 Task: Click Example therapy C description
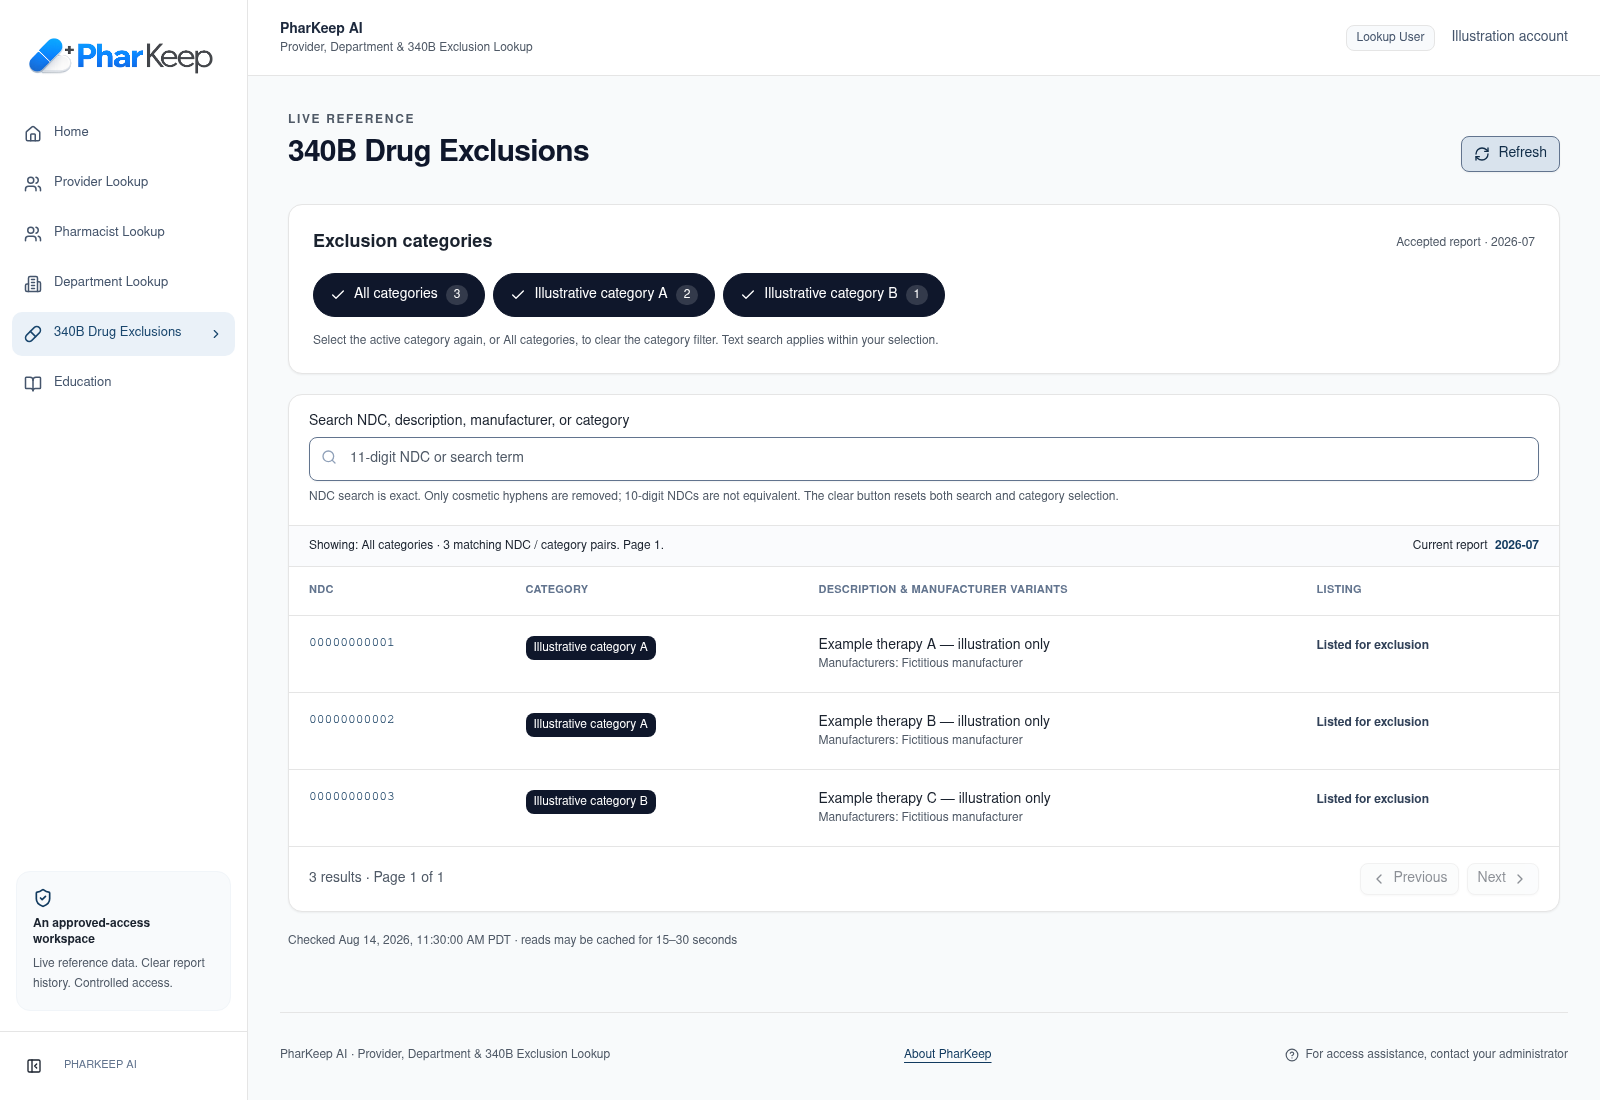934,798
